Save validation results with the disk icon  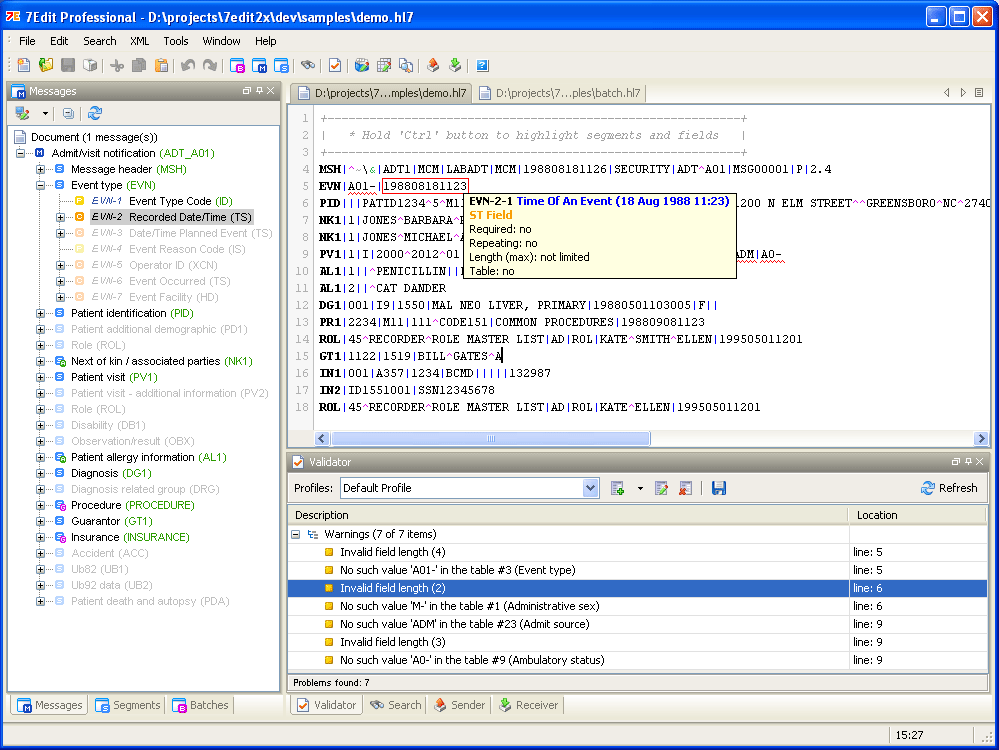(718, 488)
